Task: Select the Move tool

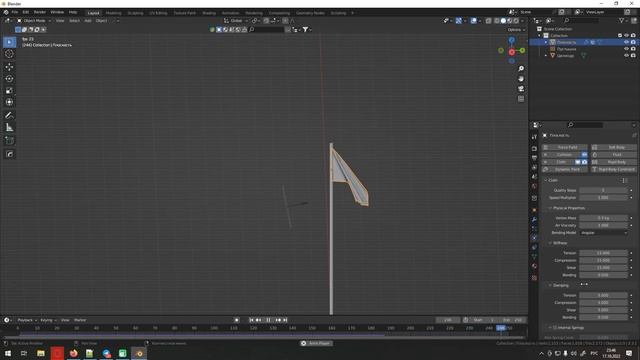Action: [x=9, y=67]
